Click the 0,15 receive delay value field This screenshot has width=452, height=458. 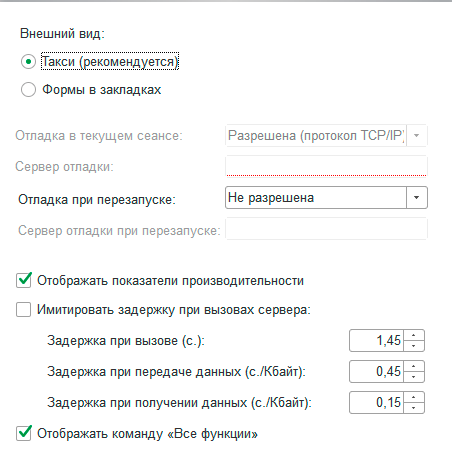click(x=376, y=403)
